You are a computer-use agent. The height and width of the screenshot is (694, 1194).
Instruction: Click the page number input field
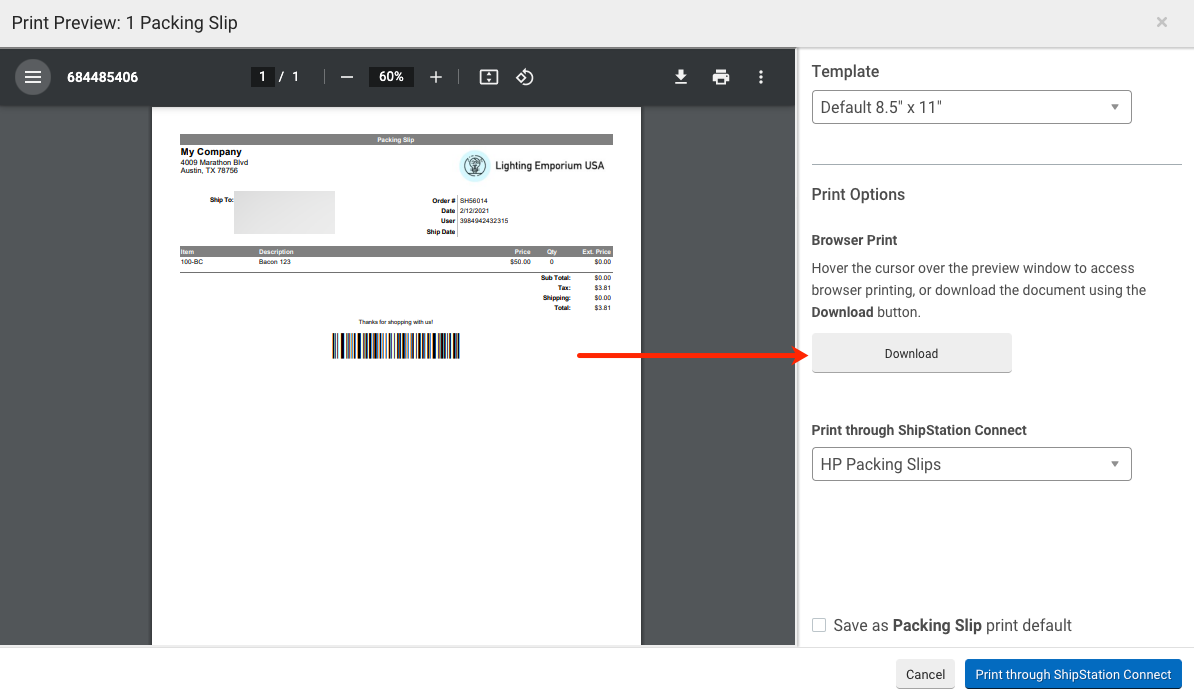pos(261,76)
